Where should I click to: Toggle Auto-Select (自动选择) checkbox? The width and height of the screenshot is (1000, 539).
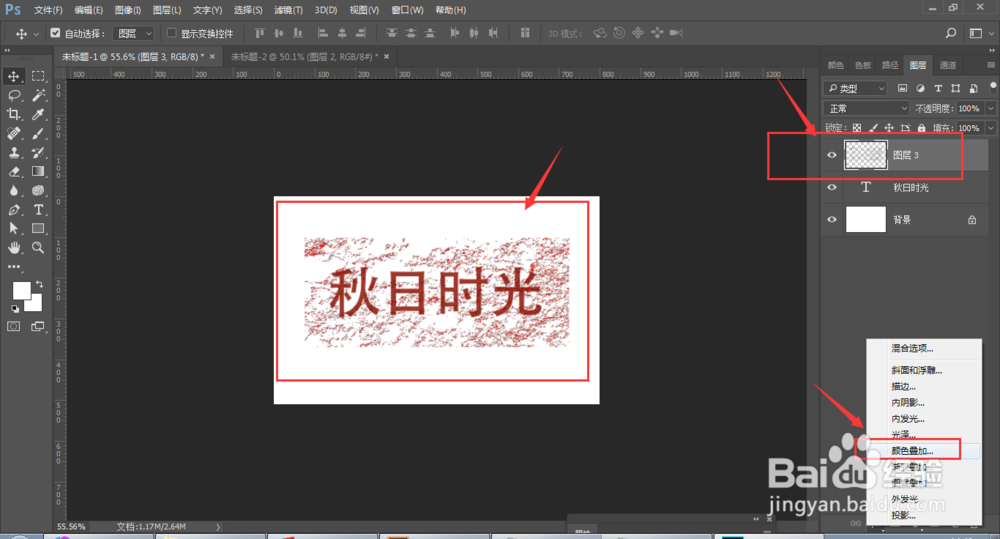(x=55, y=33)
